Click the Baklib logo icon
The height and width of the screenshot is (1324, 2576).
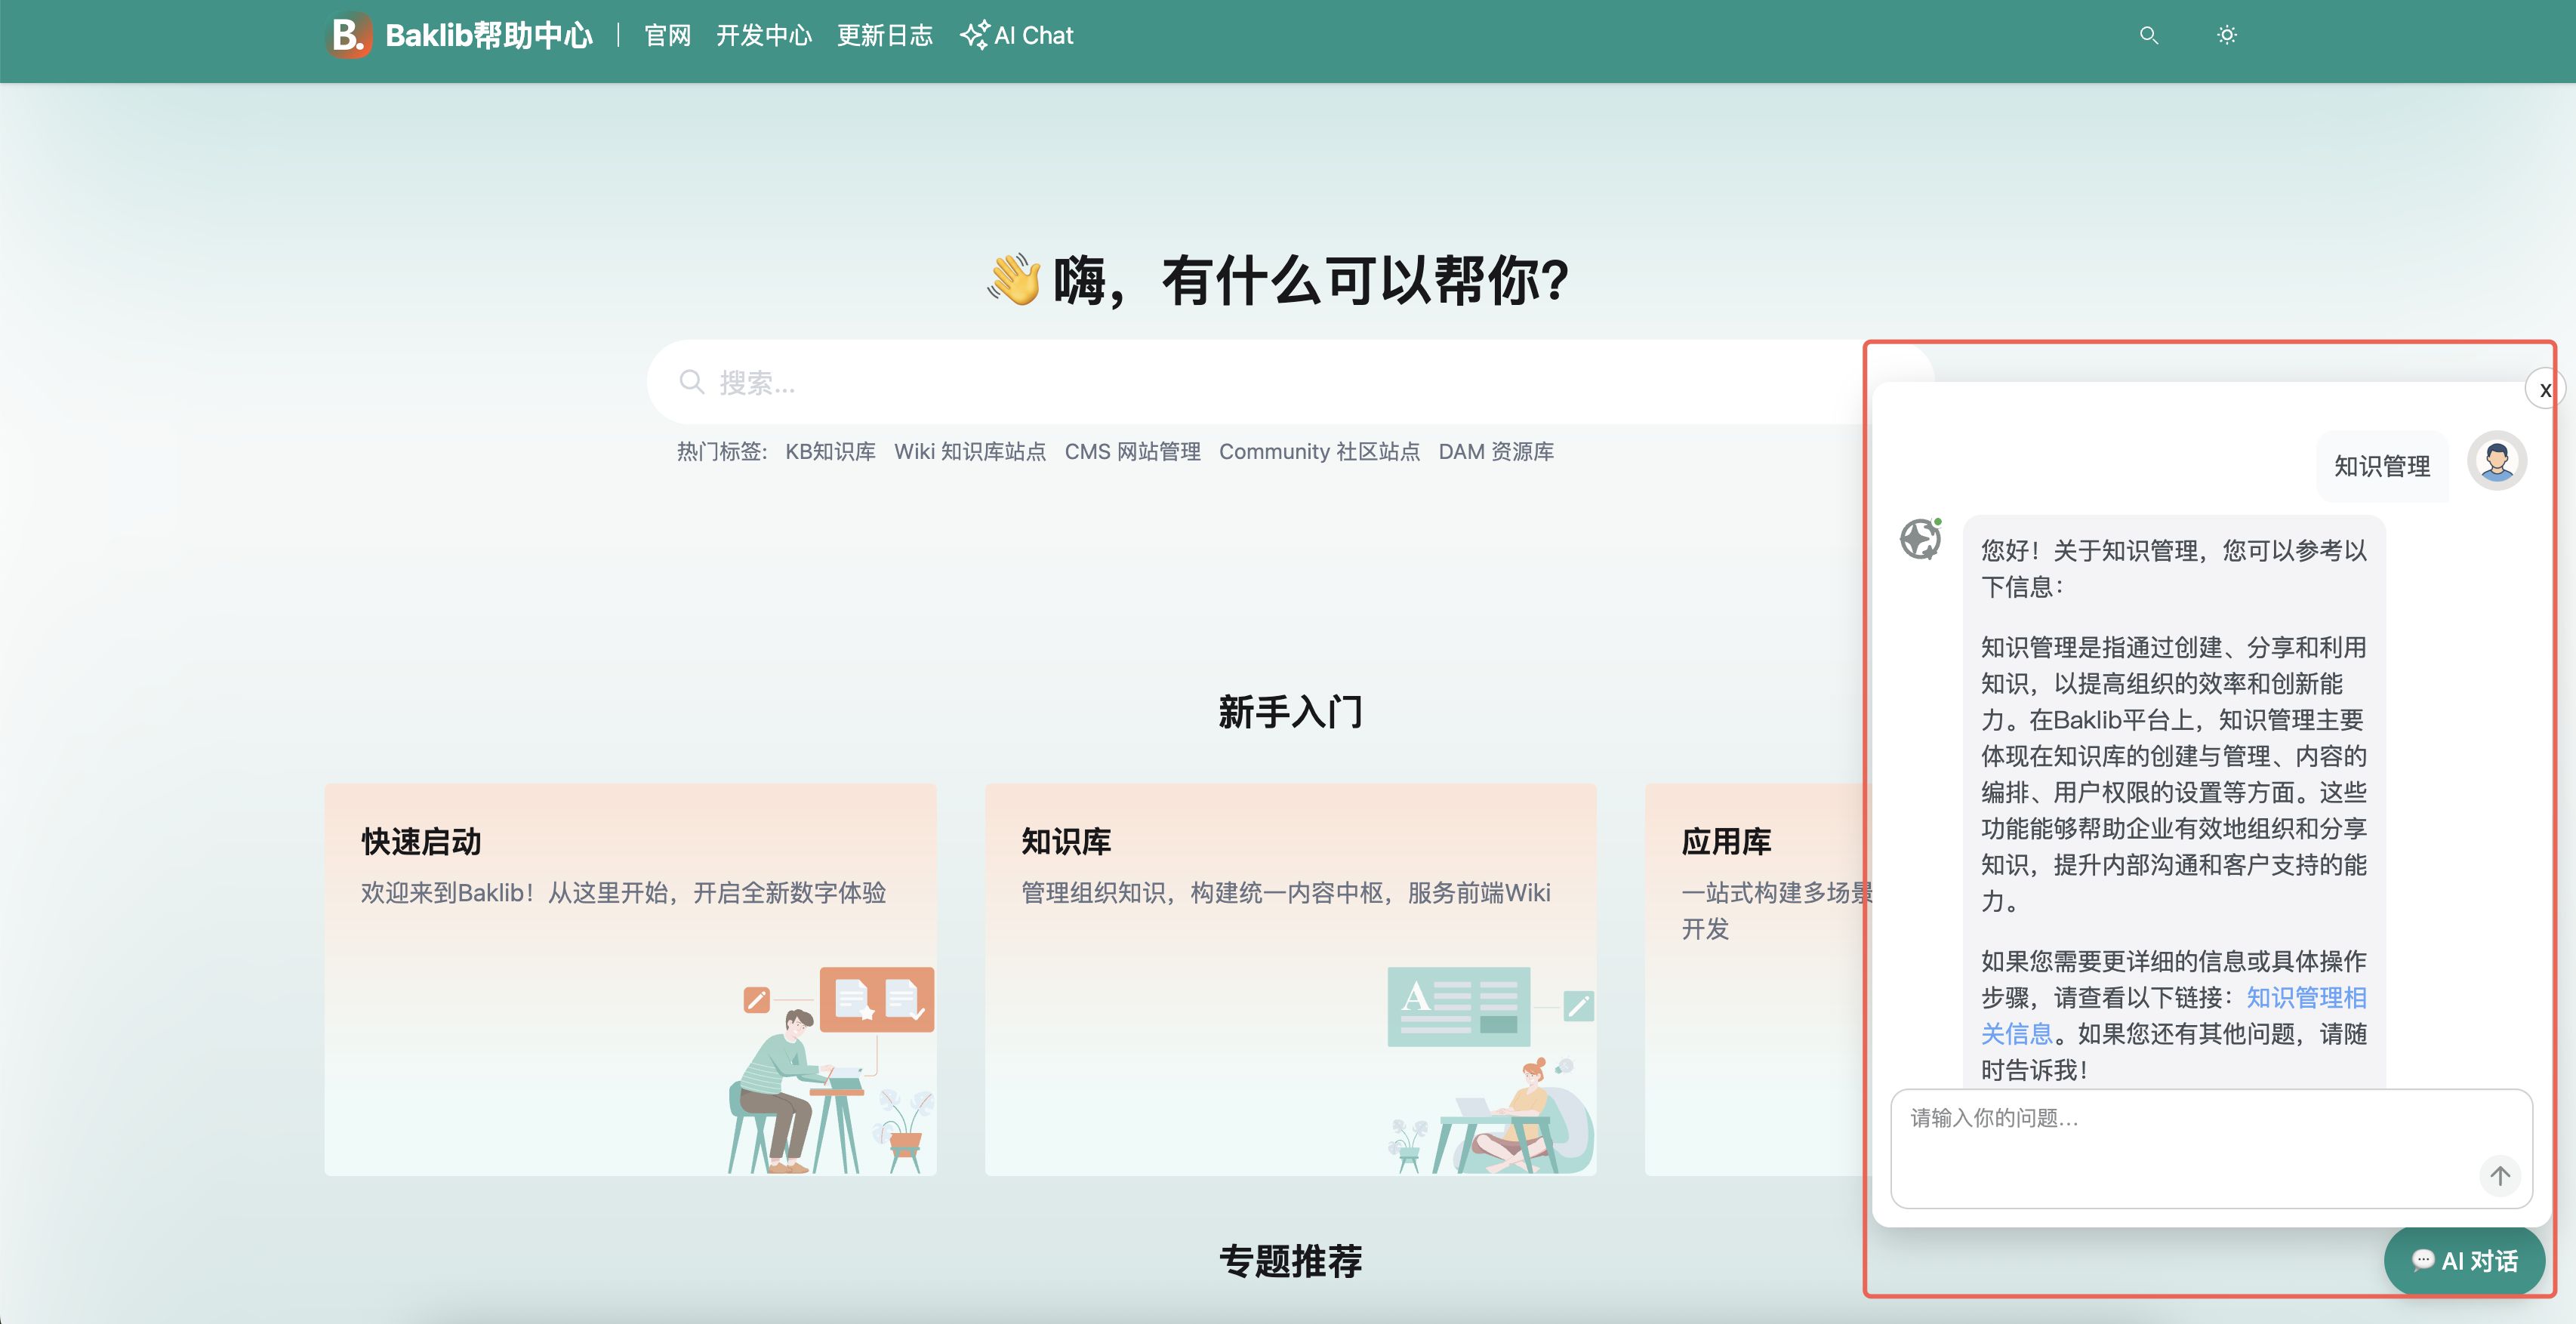(x=349, y=35)
